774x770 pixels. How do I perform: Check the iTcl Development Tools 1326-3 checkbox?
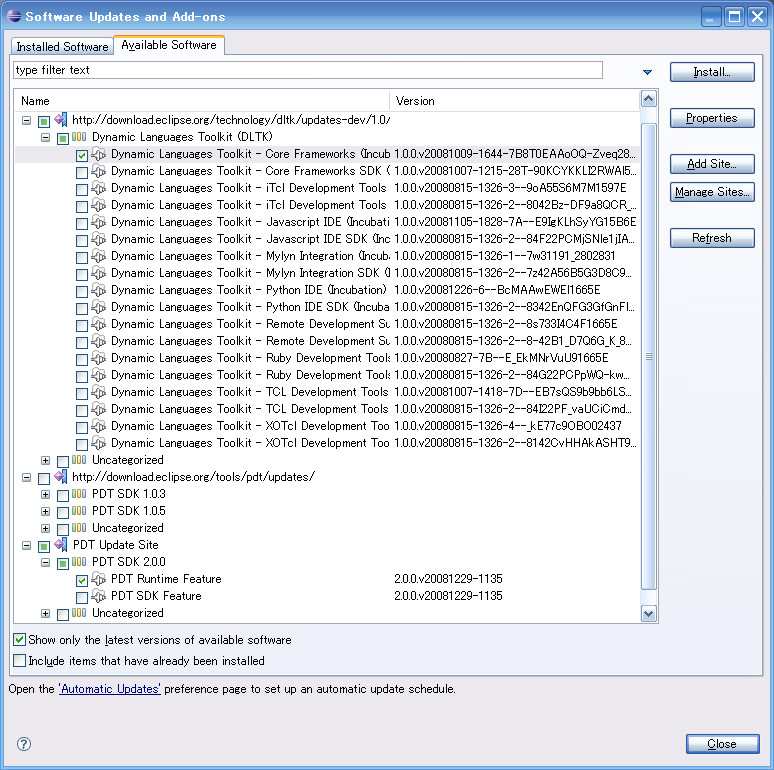82,190
